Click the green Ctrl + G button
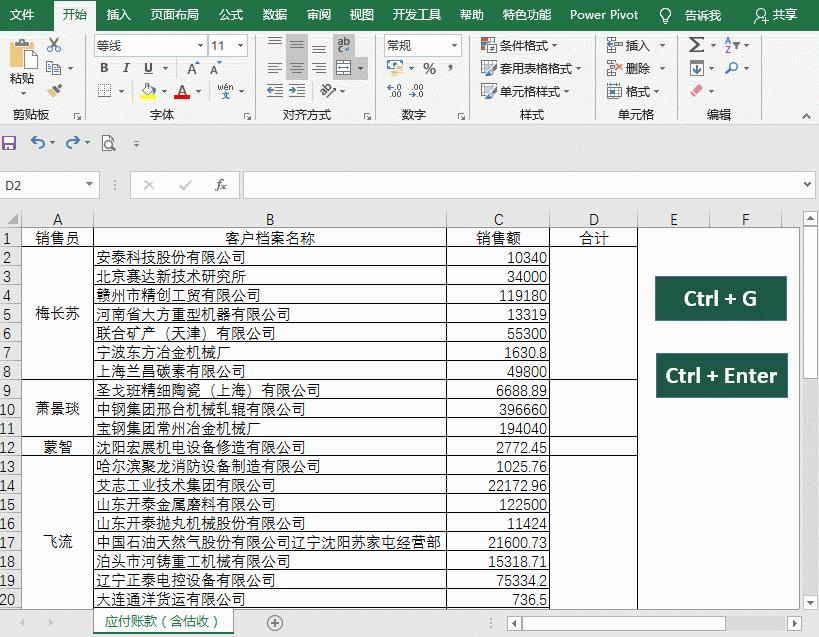The image size is (819, 637). pyautogui.click(x=721, y=298)
